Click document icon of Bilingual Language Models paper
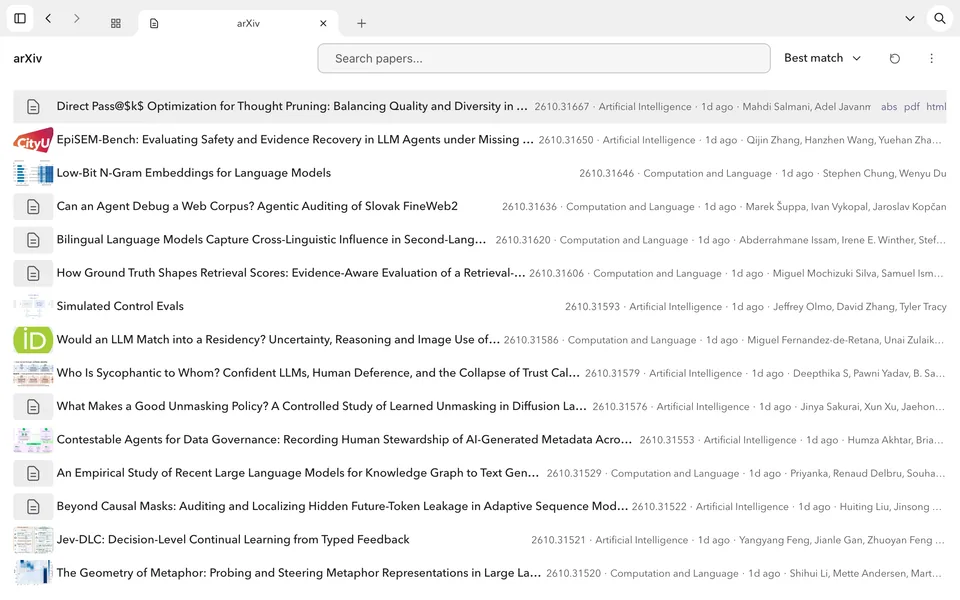This screenshot has width=960, height=600. click(x=33, y=240)
